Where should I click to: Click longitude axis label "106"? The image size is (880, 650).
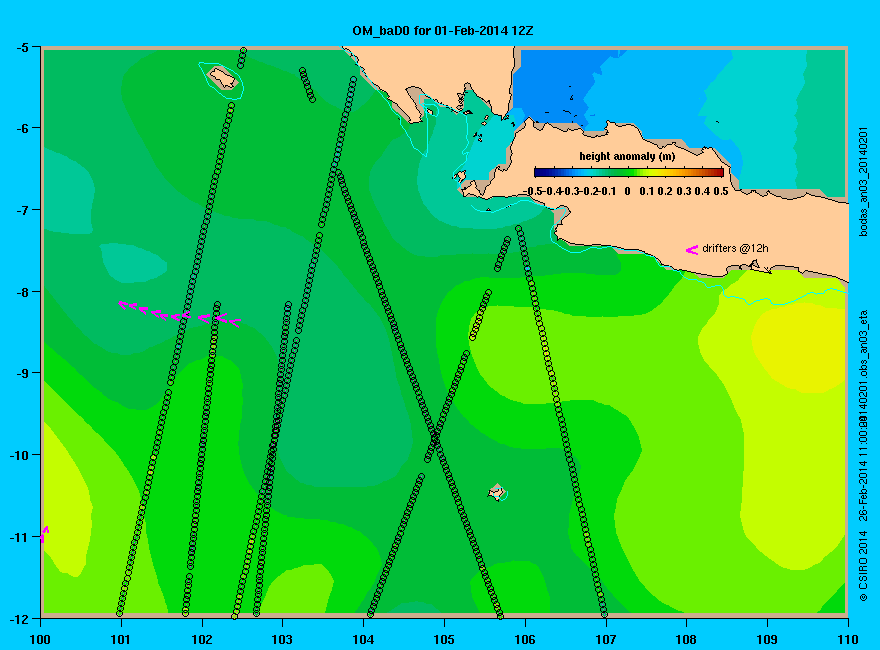point(525,639)
